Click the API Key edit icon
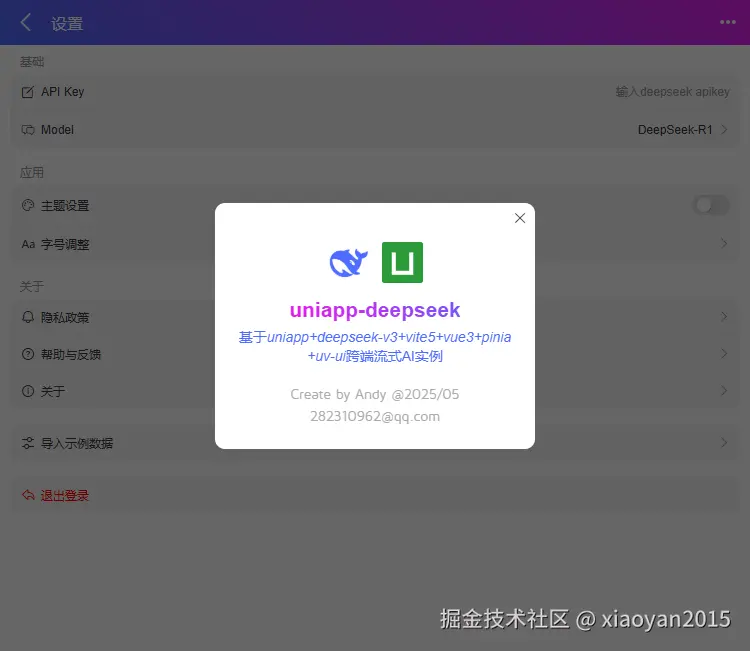This screenshot has height=651, width=750. 28,92
